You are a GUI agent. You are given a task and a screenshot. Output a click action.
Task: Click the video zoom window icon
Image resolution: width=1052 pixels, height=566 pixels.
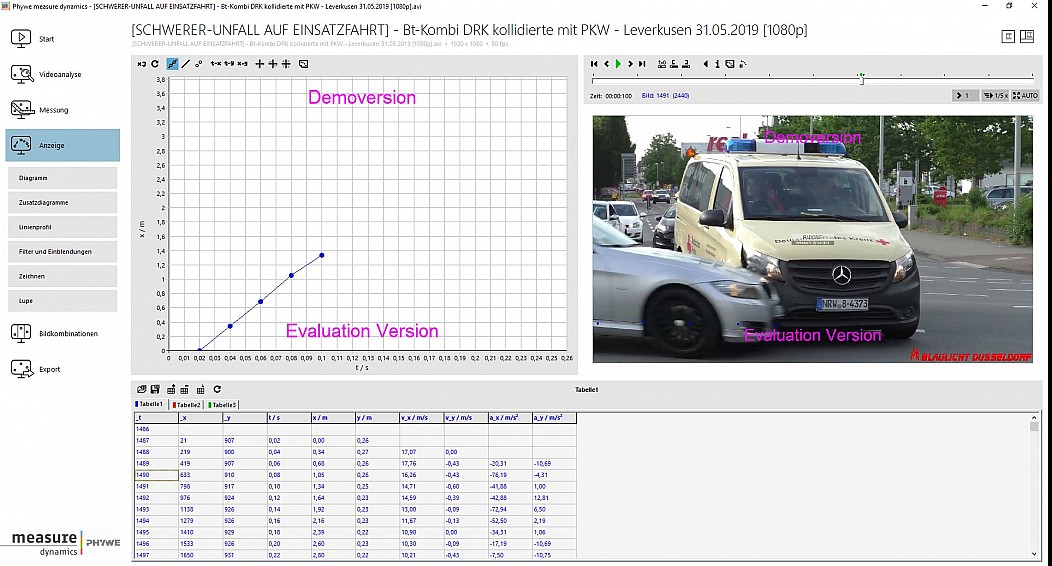point(730,64)
